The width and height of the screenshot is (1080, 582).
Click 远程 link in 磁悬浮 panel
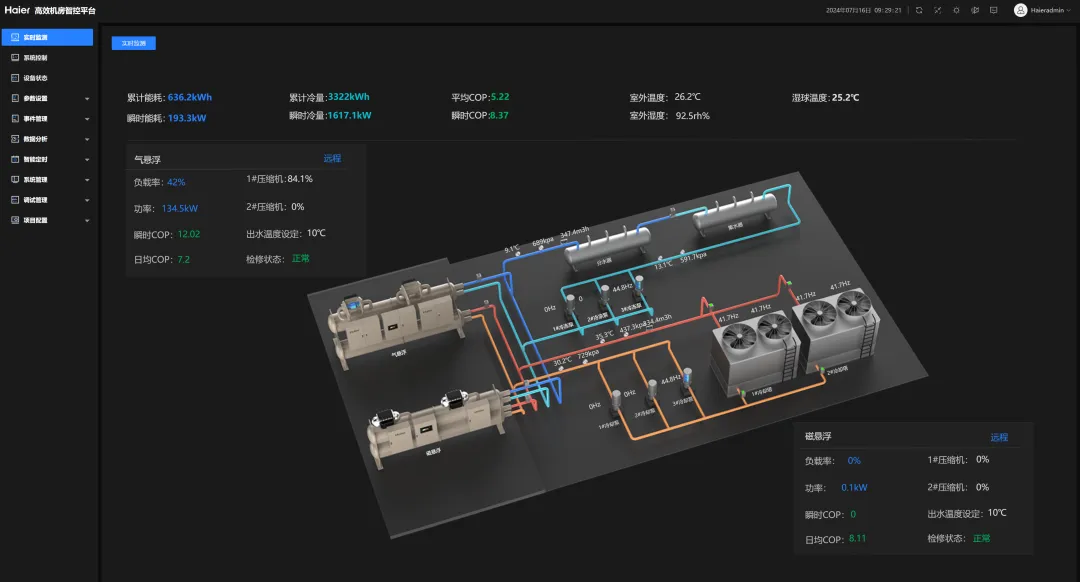999,437
